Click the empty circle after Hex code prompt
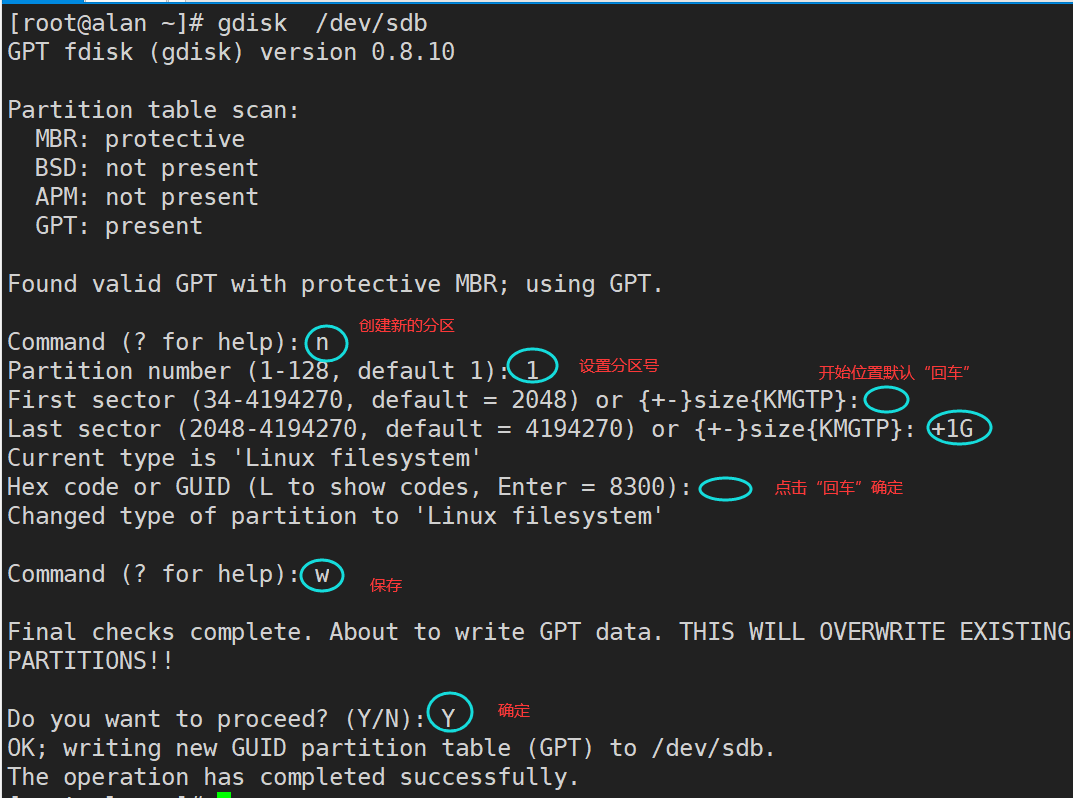The height and width of the screenshot is (798, 1073). (725, 488)
